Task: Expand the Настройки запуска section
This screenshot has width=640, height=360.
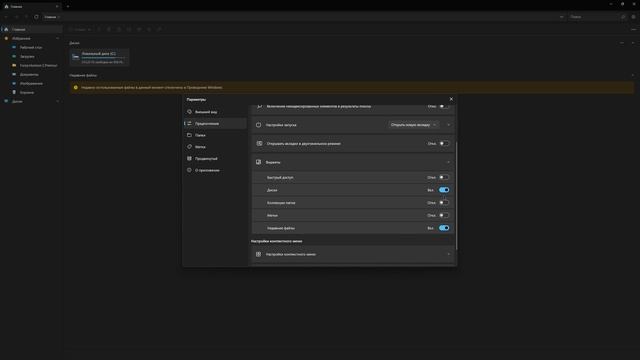Action: (449, 125)
